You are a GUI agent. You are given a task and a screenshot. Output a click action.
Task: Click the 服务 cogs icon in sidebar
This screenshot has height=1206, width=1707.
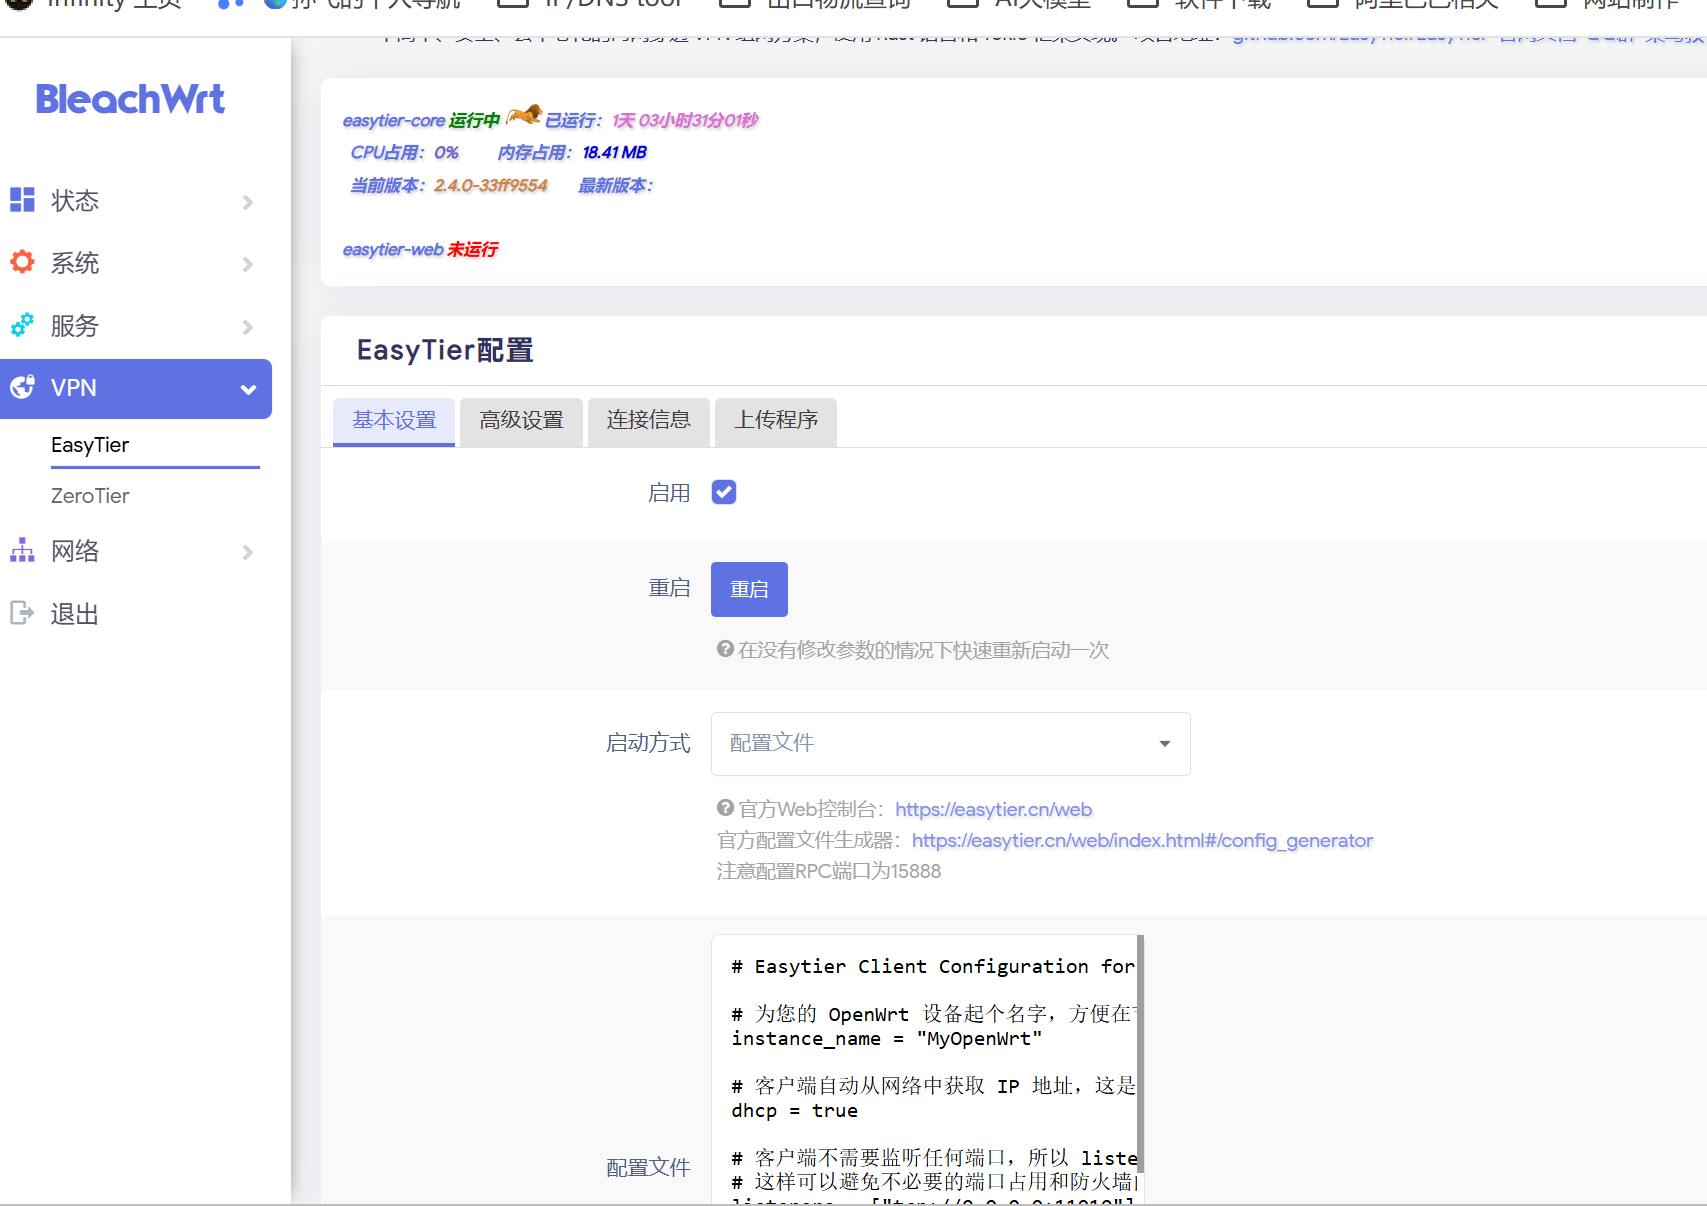(22, 325)
